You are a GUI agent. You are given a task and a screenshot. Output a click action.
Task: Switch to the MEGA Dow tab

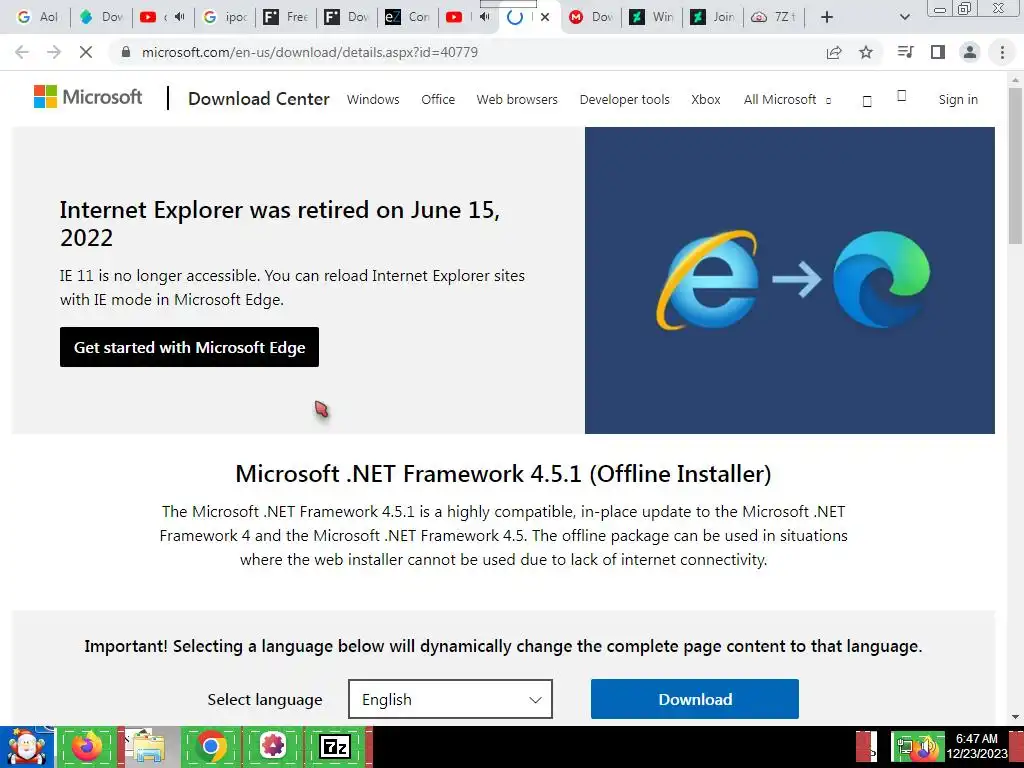pyautogui.click(x=590, y=17)
